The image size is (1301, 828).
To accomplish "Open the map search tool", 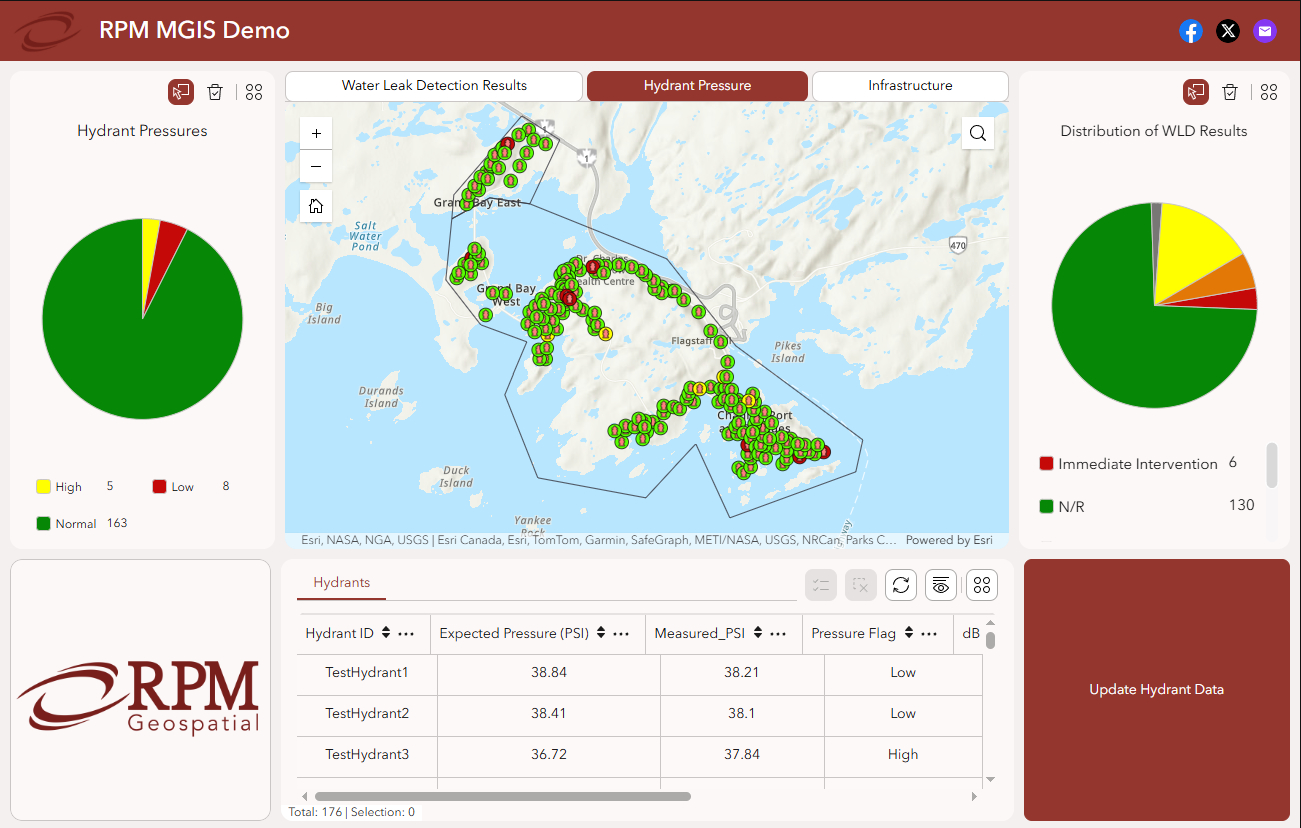I will pos(978,133).
